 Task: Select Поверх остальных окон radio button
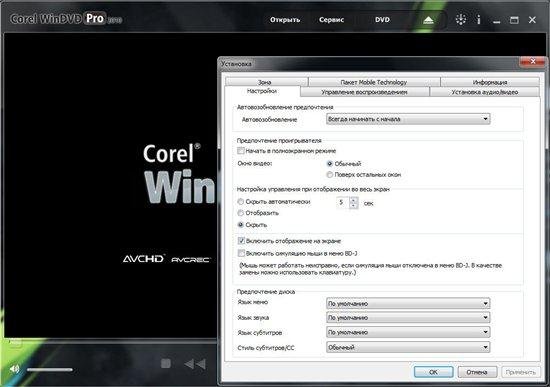pyautogui.click(x=329, y=174)
